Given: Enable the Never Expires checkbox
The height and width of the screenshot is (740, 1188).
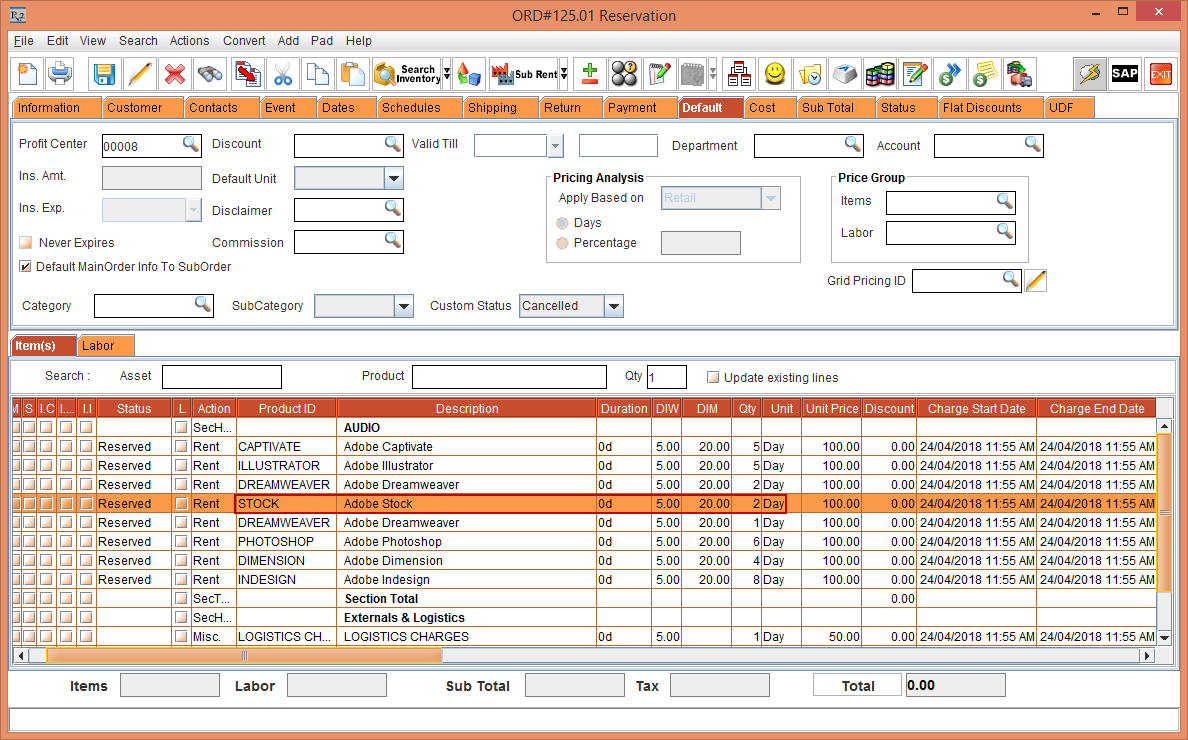Looking at the screenshot, I should [26, 243].
